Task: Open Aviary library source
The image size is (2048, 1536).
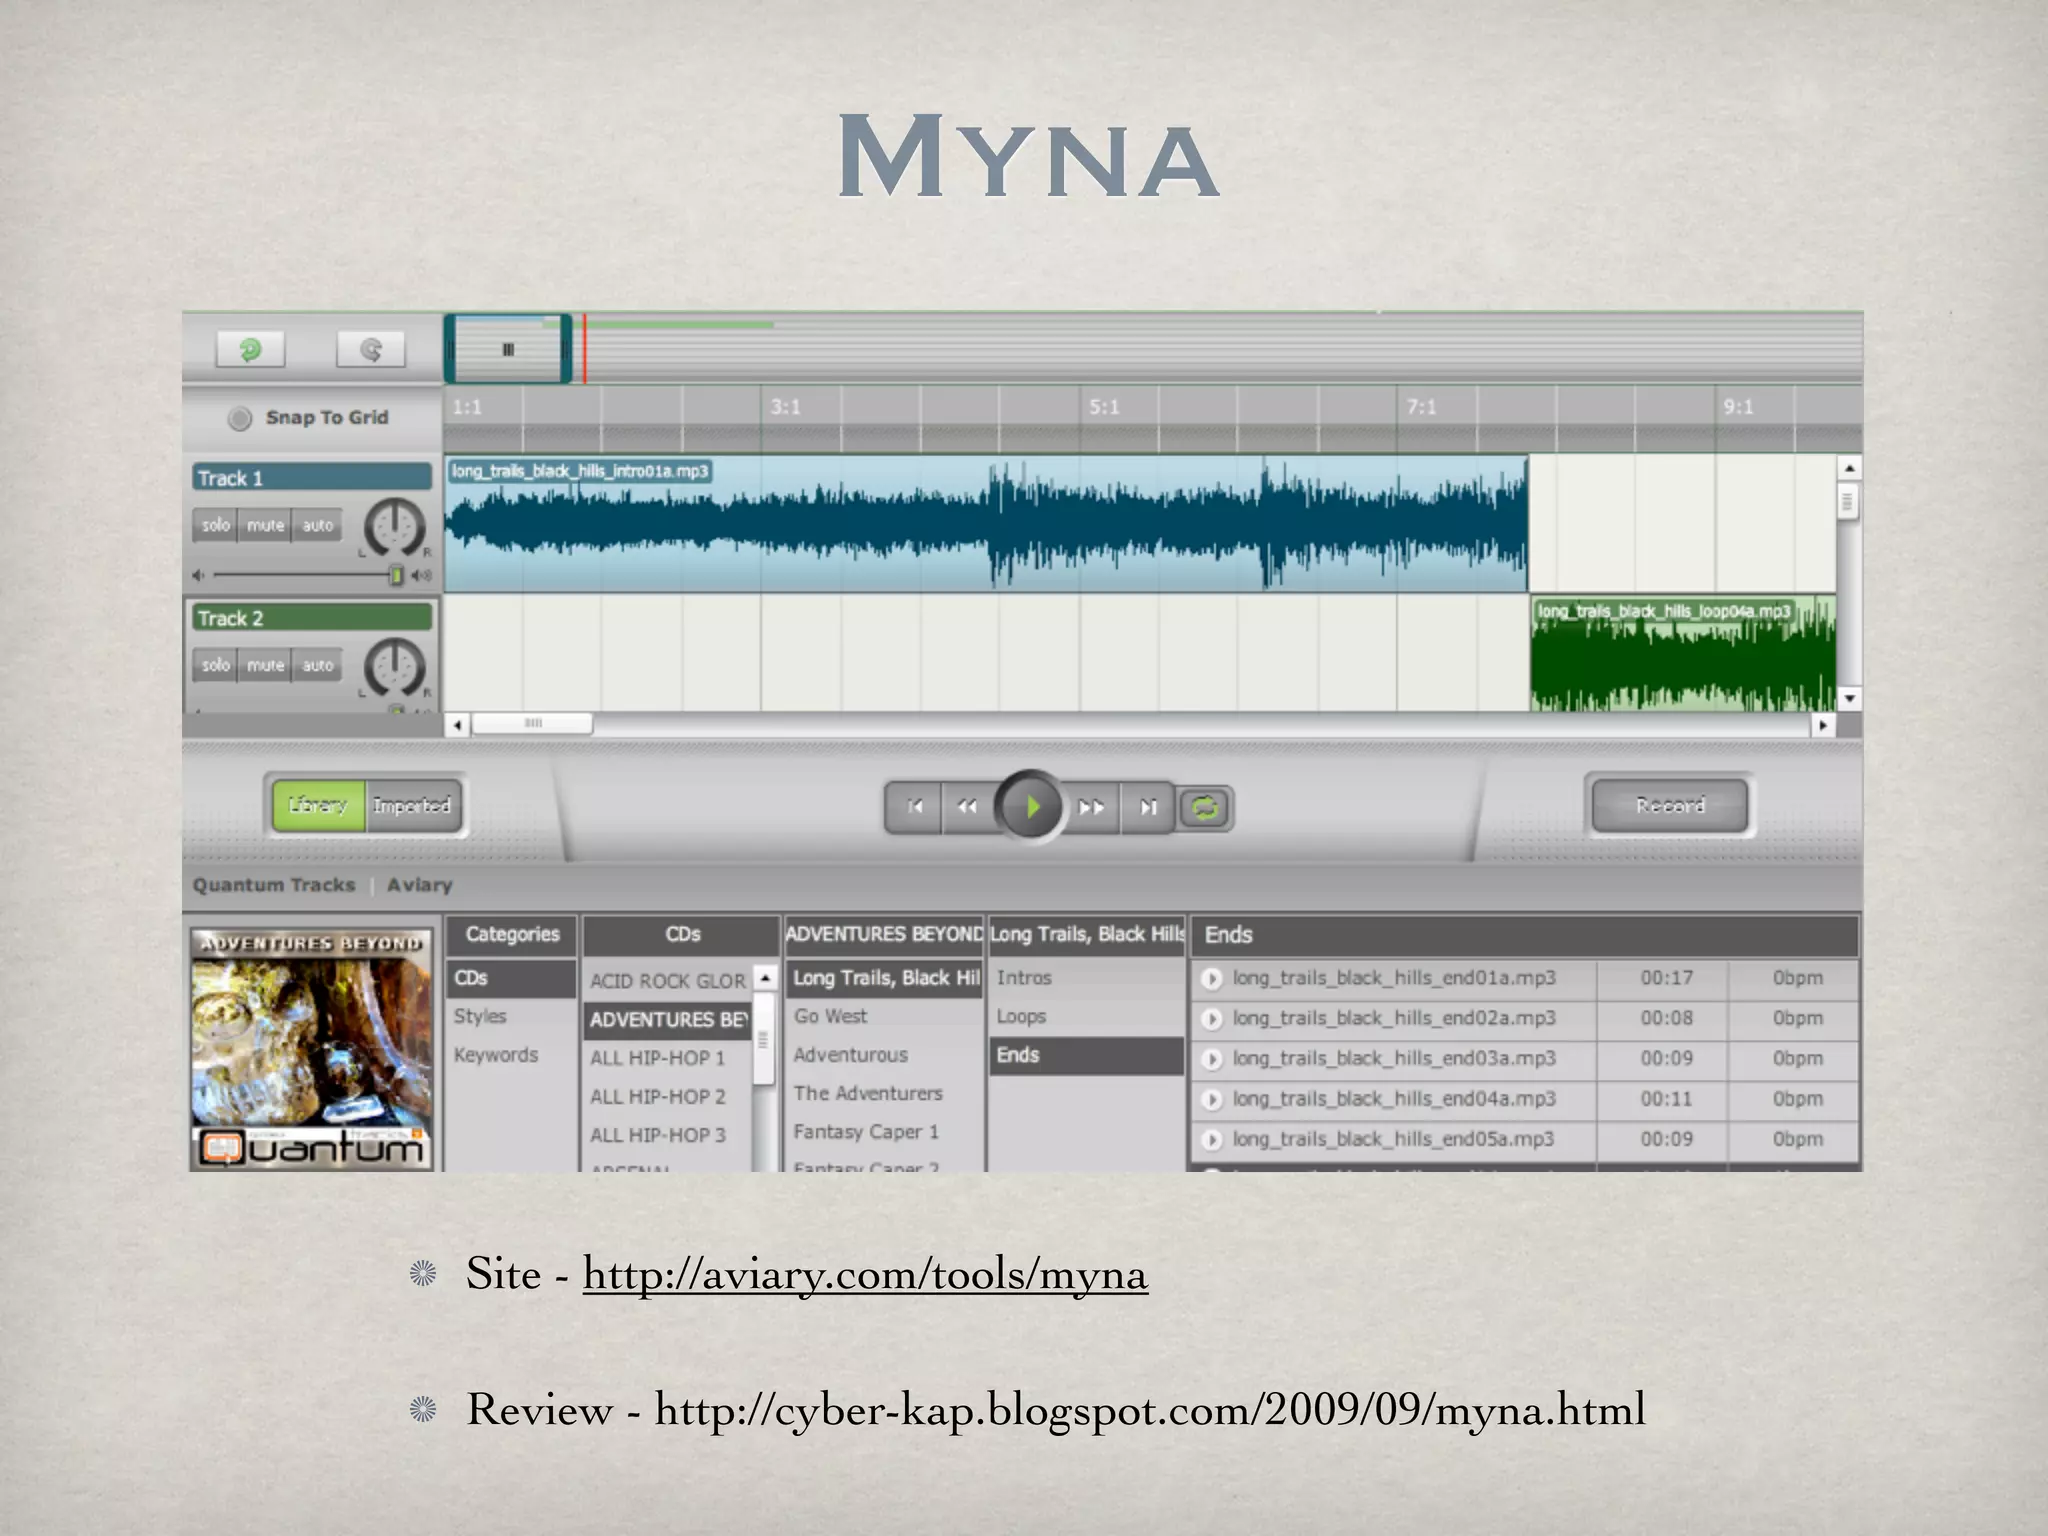Action: (x=420, y=885)
